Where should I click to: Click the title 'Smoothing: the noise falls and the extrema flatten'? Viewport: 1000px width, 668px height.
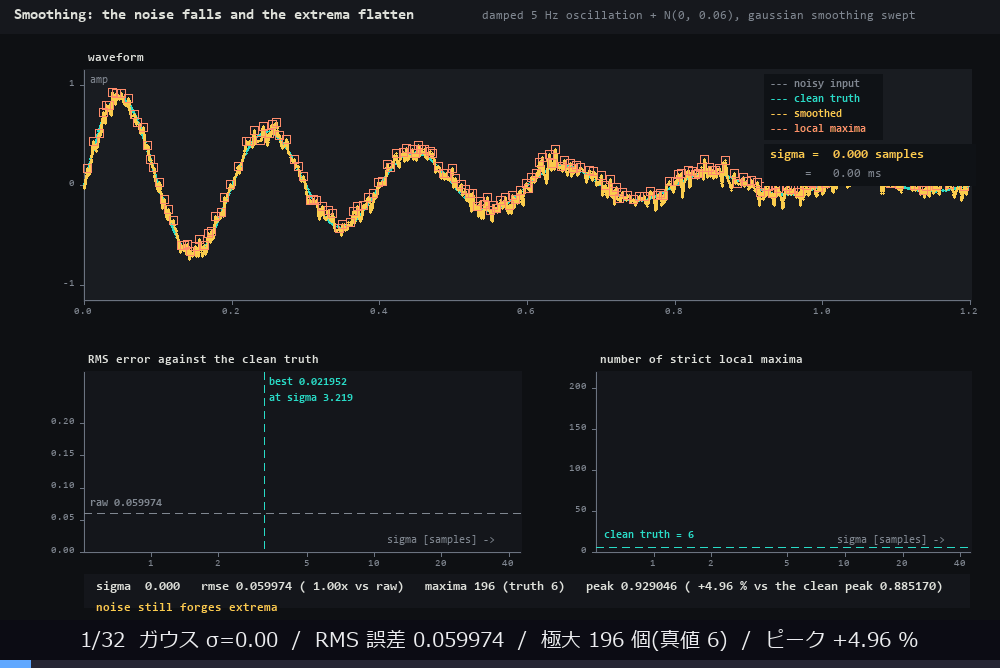(214, 15)
